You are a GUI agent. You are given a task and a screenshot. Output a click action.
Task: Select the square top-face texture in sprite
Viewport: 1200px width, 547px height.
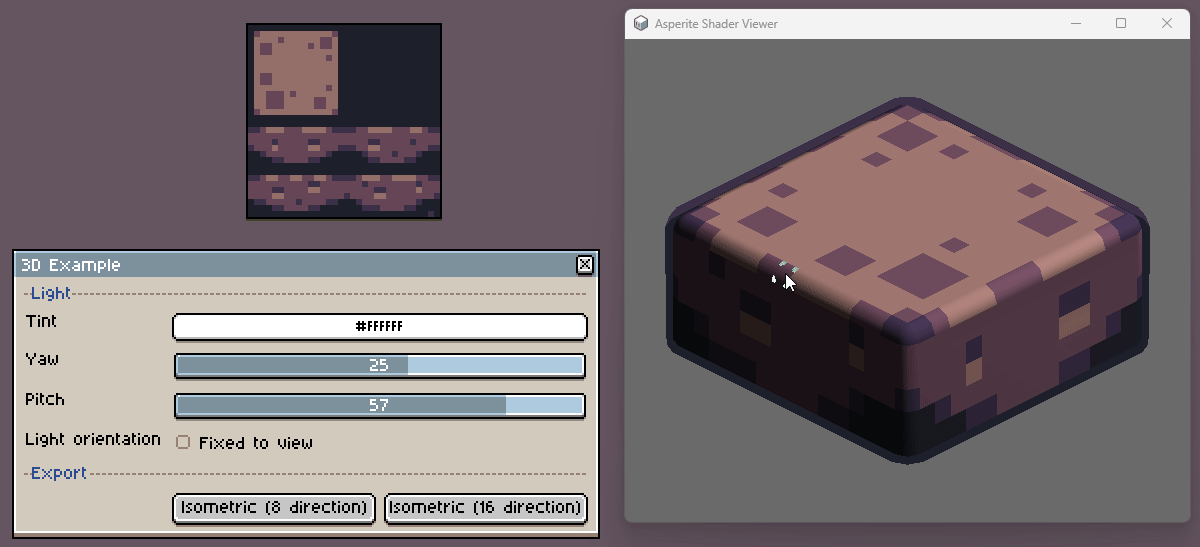(295, 71)
